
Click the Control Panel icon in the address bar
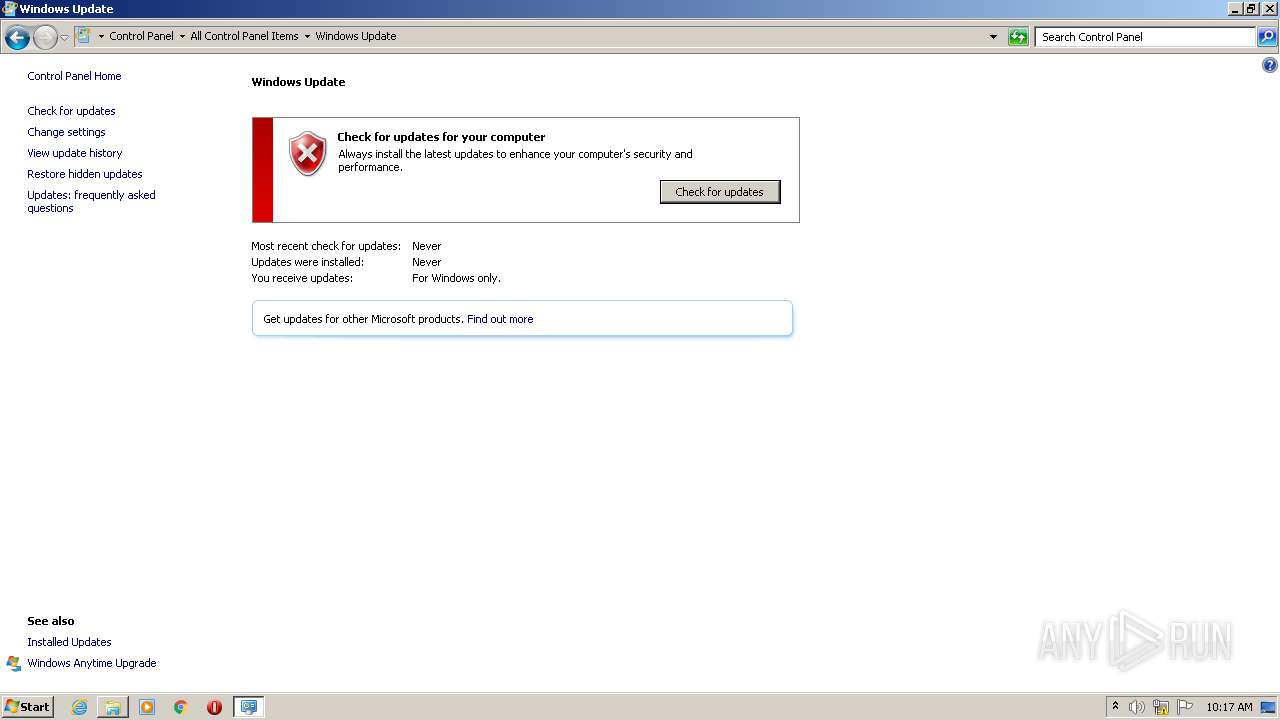point(84,36)
